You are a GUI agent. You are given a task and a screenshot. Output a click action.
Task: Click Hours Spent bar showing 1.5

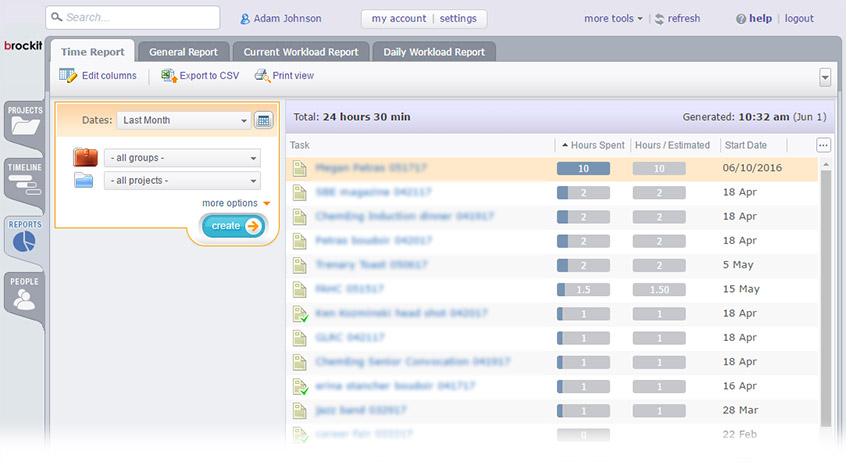click(583, 290)
